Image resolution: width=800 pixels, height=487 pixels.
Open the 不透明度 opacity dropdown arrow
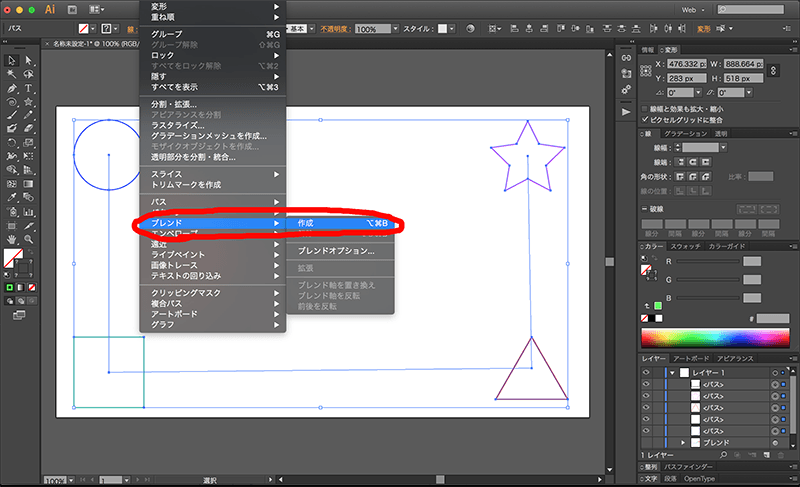pos(395,29)
